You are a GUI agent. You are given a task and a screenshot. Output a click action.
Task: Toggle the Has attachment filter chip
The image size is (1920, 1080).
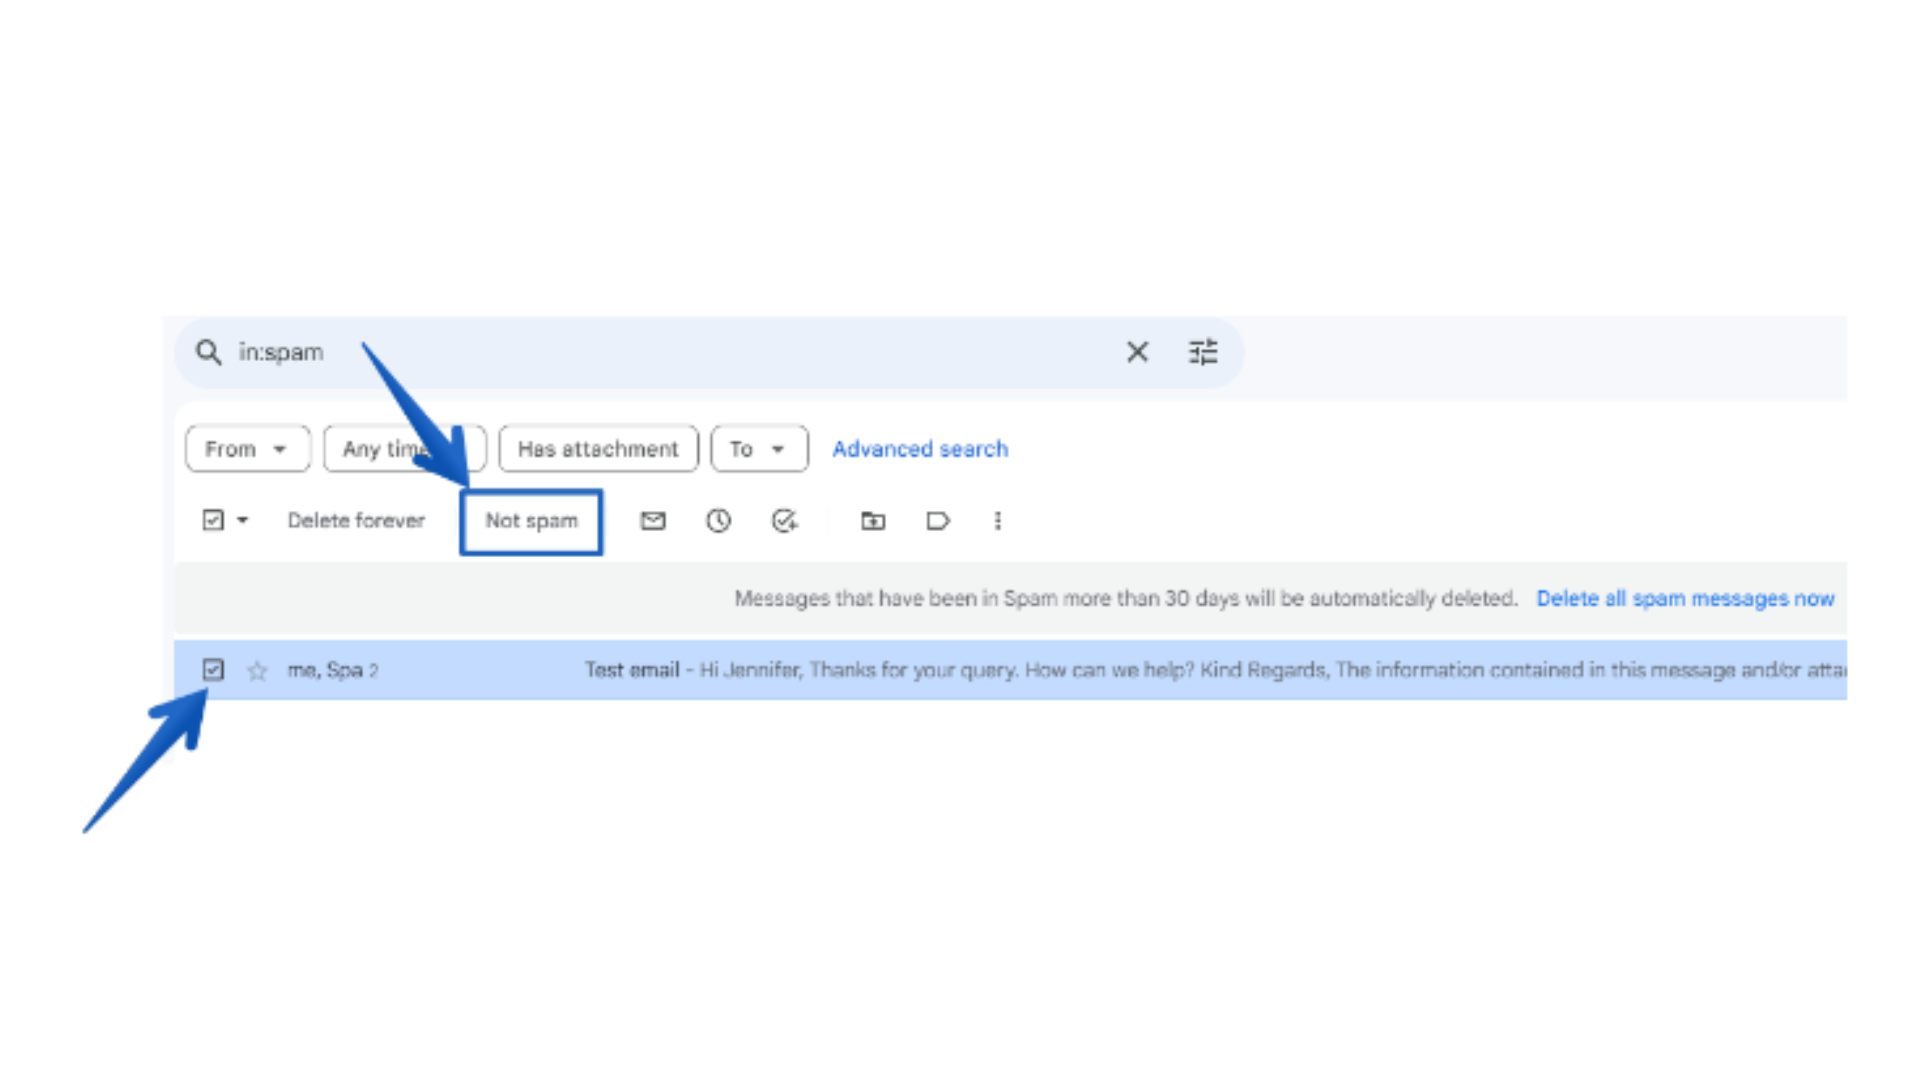598,448
